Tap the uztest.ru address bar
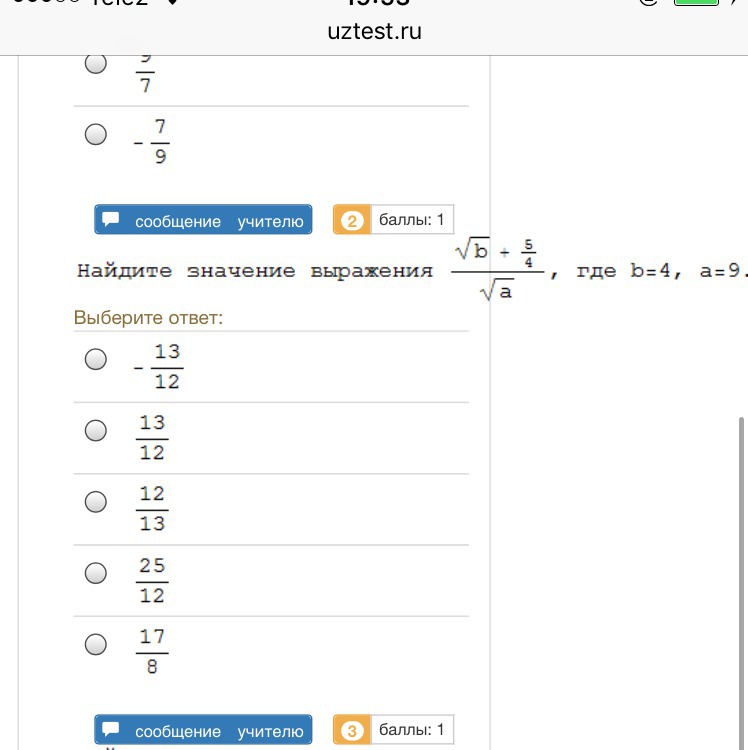 [x=374, y=31]
